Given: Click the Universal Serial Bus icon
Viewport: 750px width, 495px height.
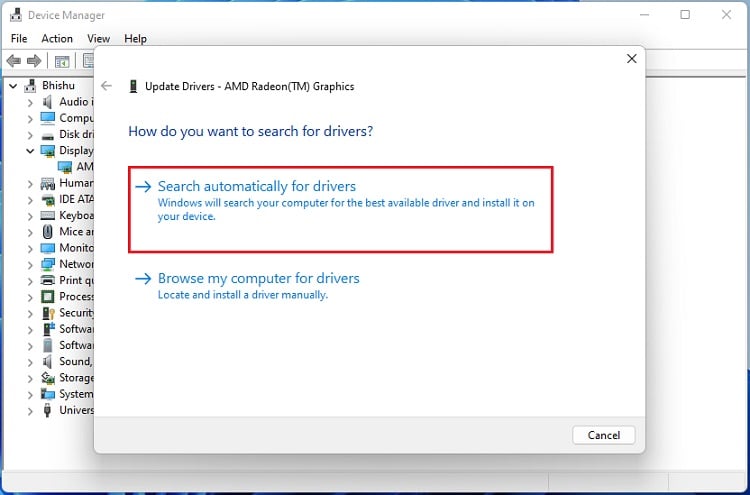Looking at the screenshot, I should (47, 410).
